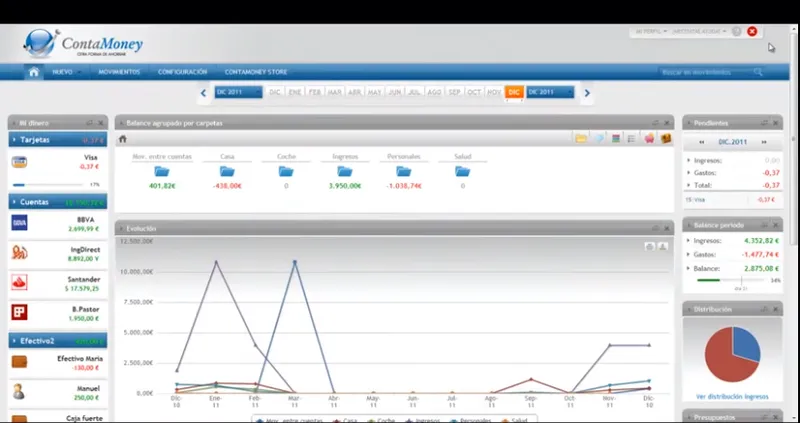This screenshot has width=800, height=423.
Task: Select the highlighted orange DIC month tab
Action: coord(514,92)
